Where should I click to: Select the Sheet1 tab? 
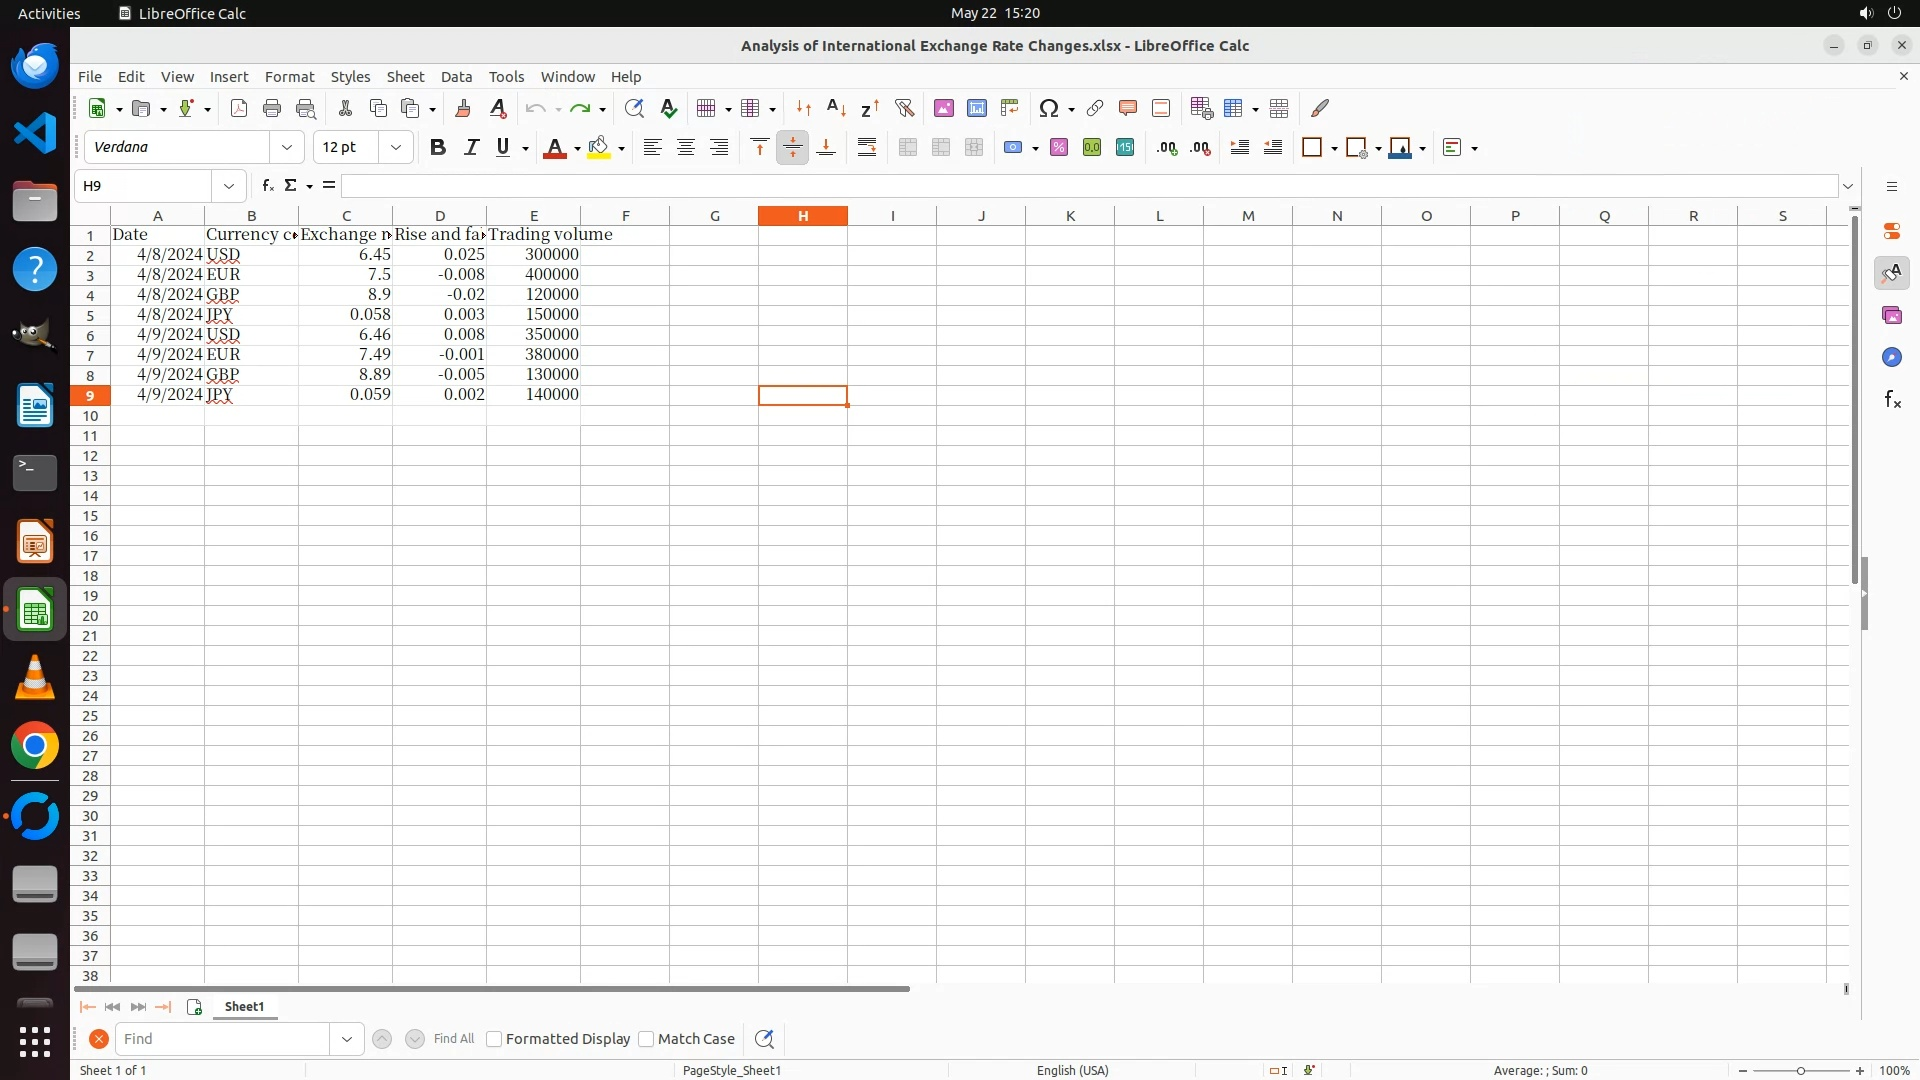[x=244, y=1007]
